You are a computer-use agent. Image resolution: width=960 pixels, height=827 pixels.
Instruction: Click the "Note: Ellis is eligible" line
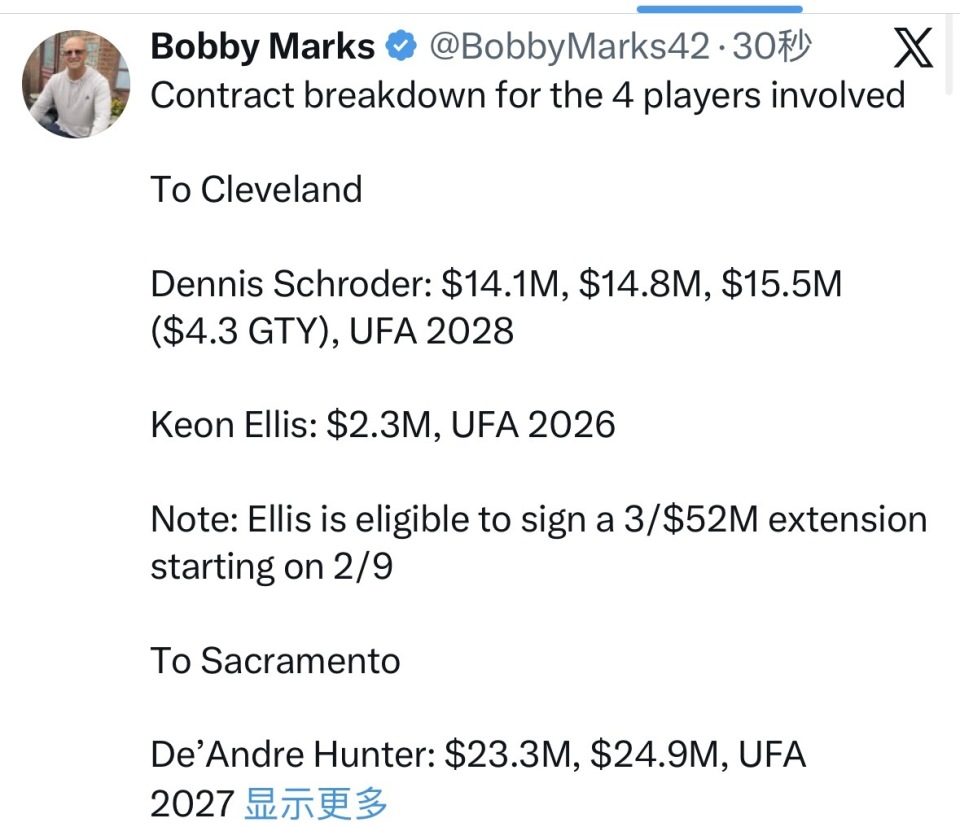coord(538,520)
